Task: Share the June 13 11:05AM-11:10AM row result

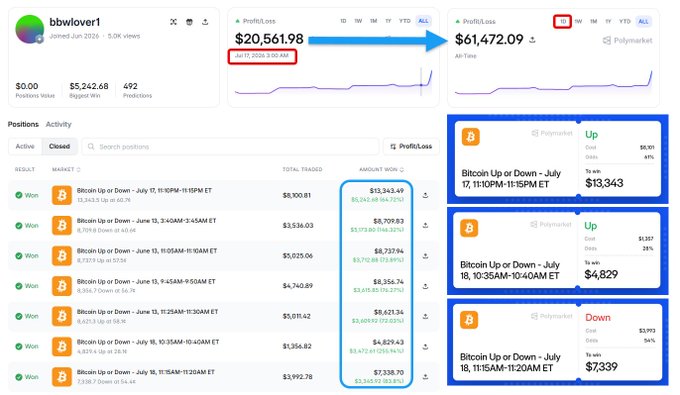Action: coord(425,256)
